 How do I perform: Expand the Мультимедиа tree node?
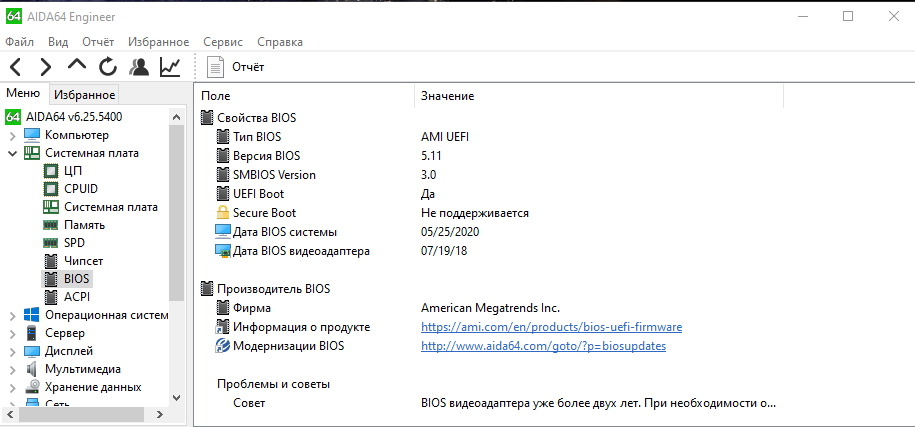pos(13,370)
